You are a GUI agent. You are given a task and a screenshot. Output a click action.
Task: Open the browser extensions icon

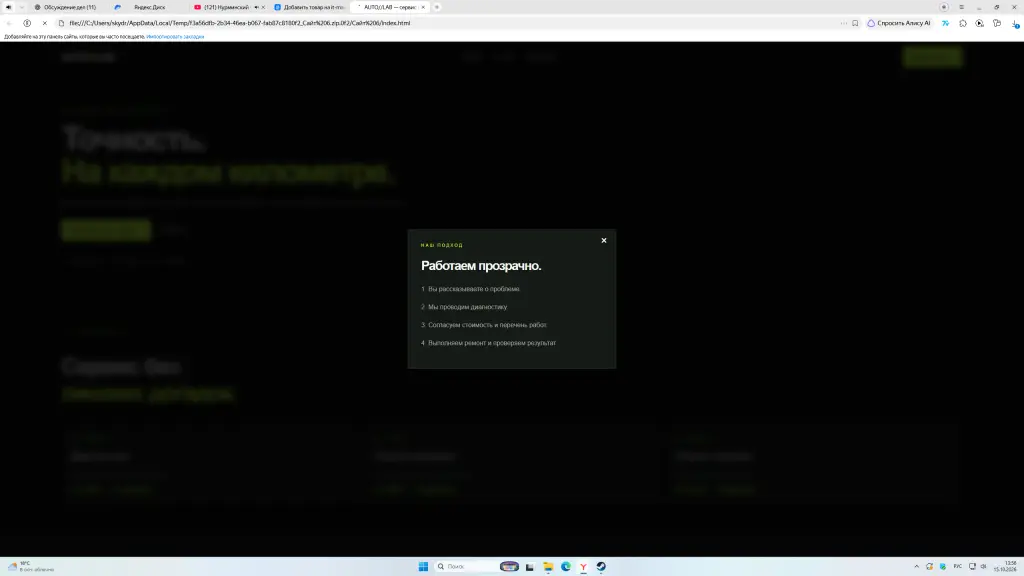point(963,23)
